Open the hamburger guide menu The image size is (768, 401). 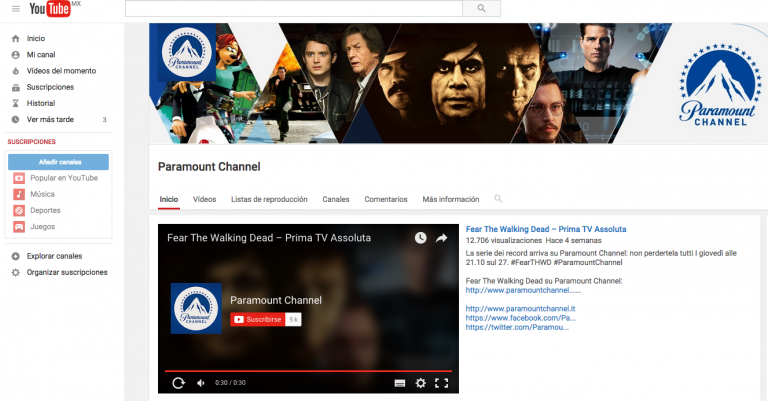click(16, 9)
